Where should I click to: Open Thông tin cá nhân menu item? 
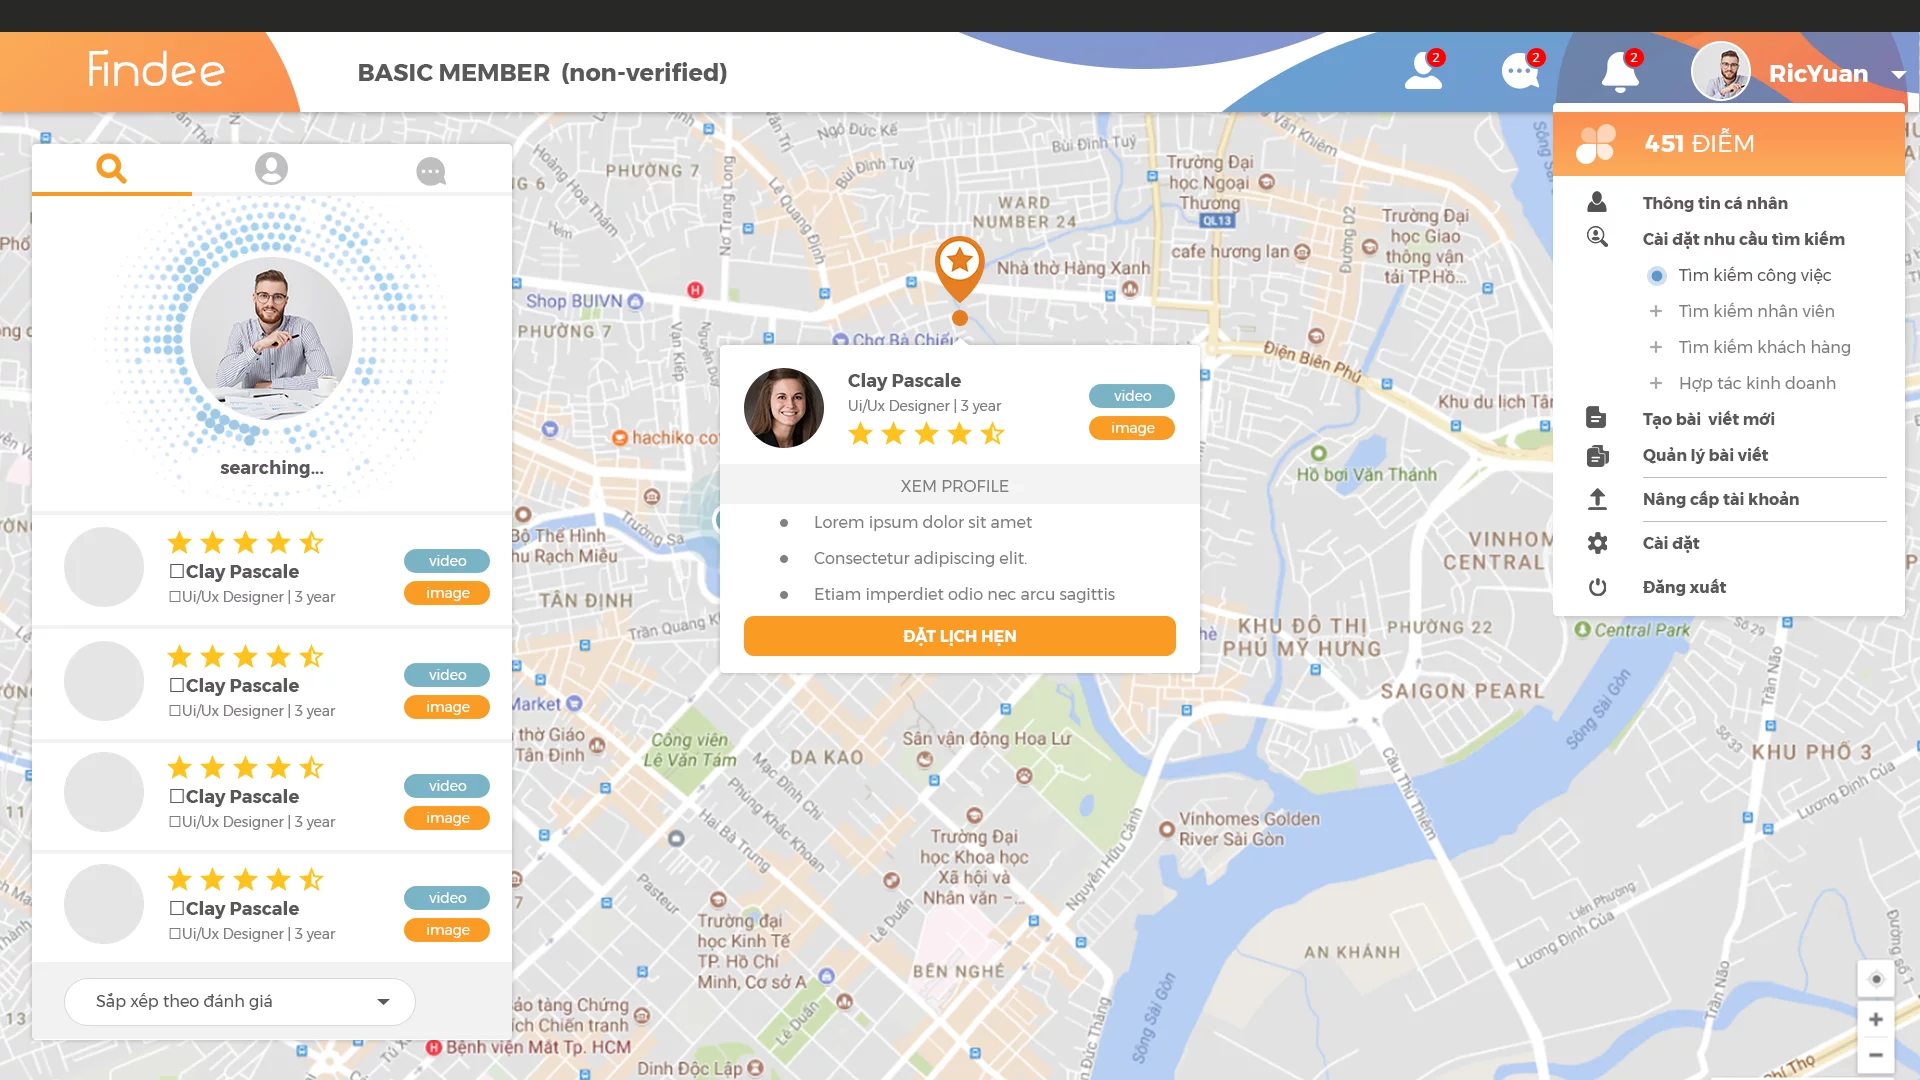1715,203
